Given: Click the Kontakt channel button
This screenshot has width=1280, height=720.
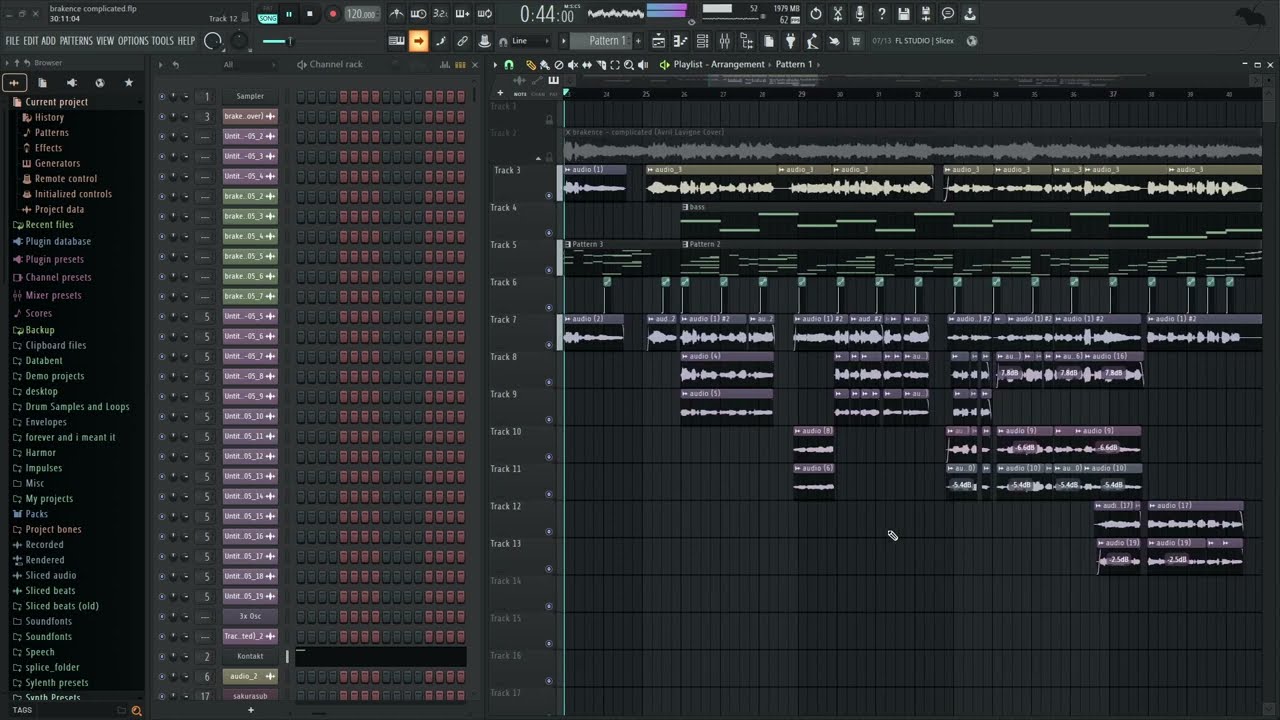Looking at the screenshot, I should coord(250,657).
